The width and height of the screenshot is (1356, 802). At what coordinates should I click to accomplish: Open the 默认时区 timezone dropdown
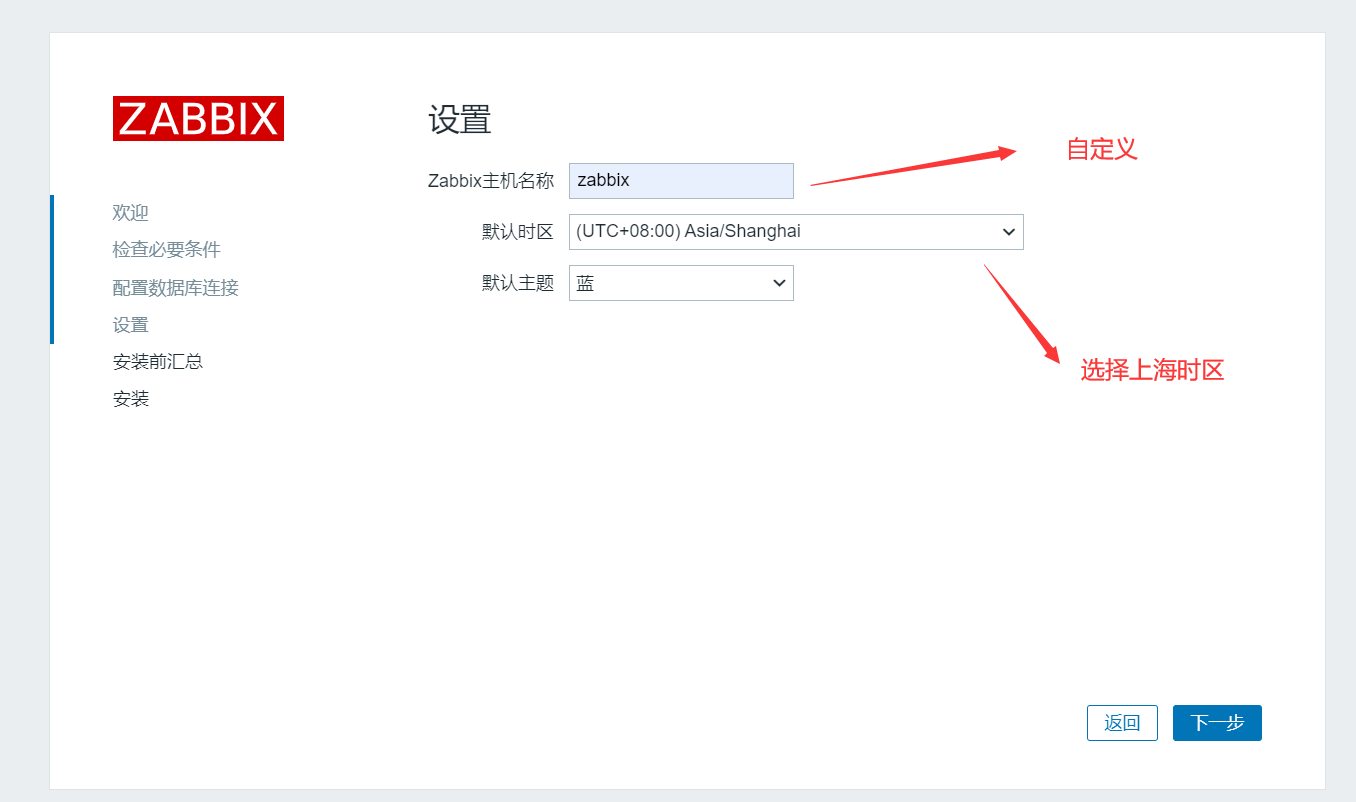point(796,232)
